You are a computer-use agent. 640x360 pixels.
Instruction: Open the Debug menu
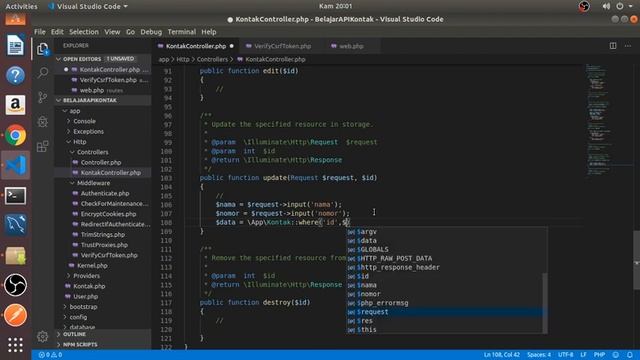(151, 32)
